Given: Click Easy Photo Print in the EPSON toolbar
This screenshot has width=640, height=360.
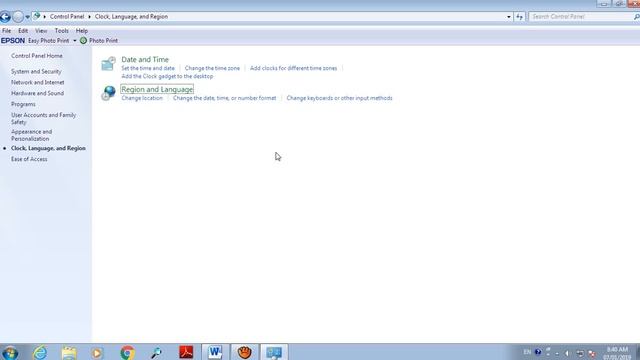Looking at the screenshot, I should click(49, 40).
